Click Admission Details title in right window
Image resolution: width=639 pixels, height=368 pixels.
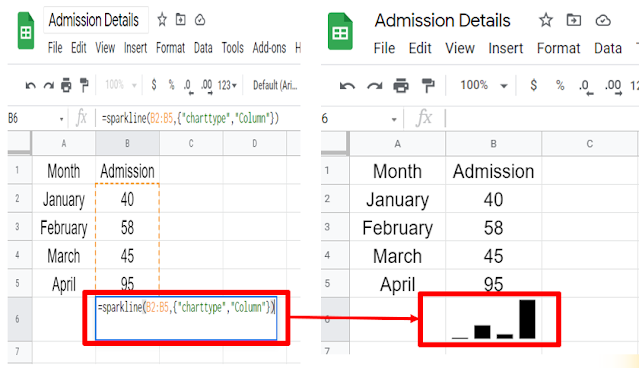(442, 20)
